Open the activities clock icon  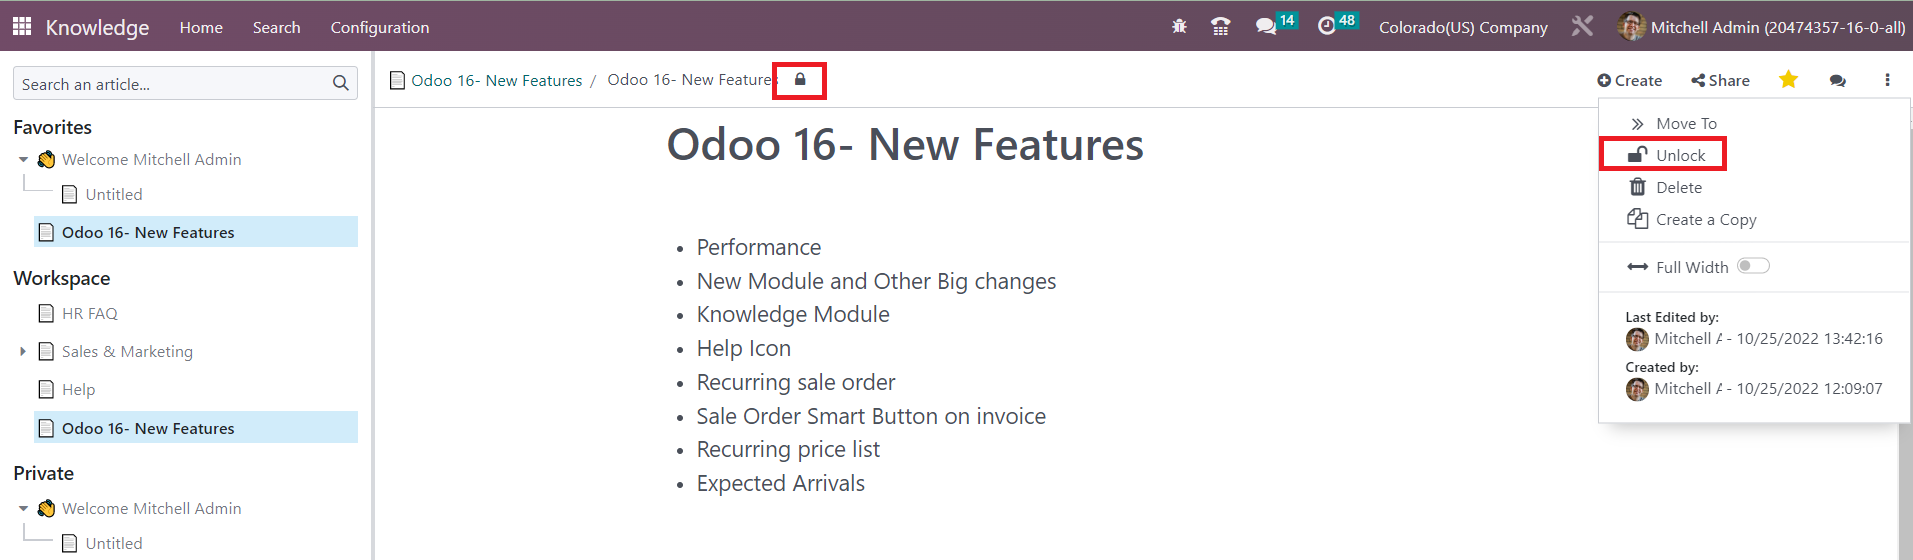[x=1327, y=27]
